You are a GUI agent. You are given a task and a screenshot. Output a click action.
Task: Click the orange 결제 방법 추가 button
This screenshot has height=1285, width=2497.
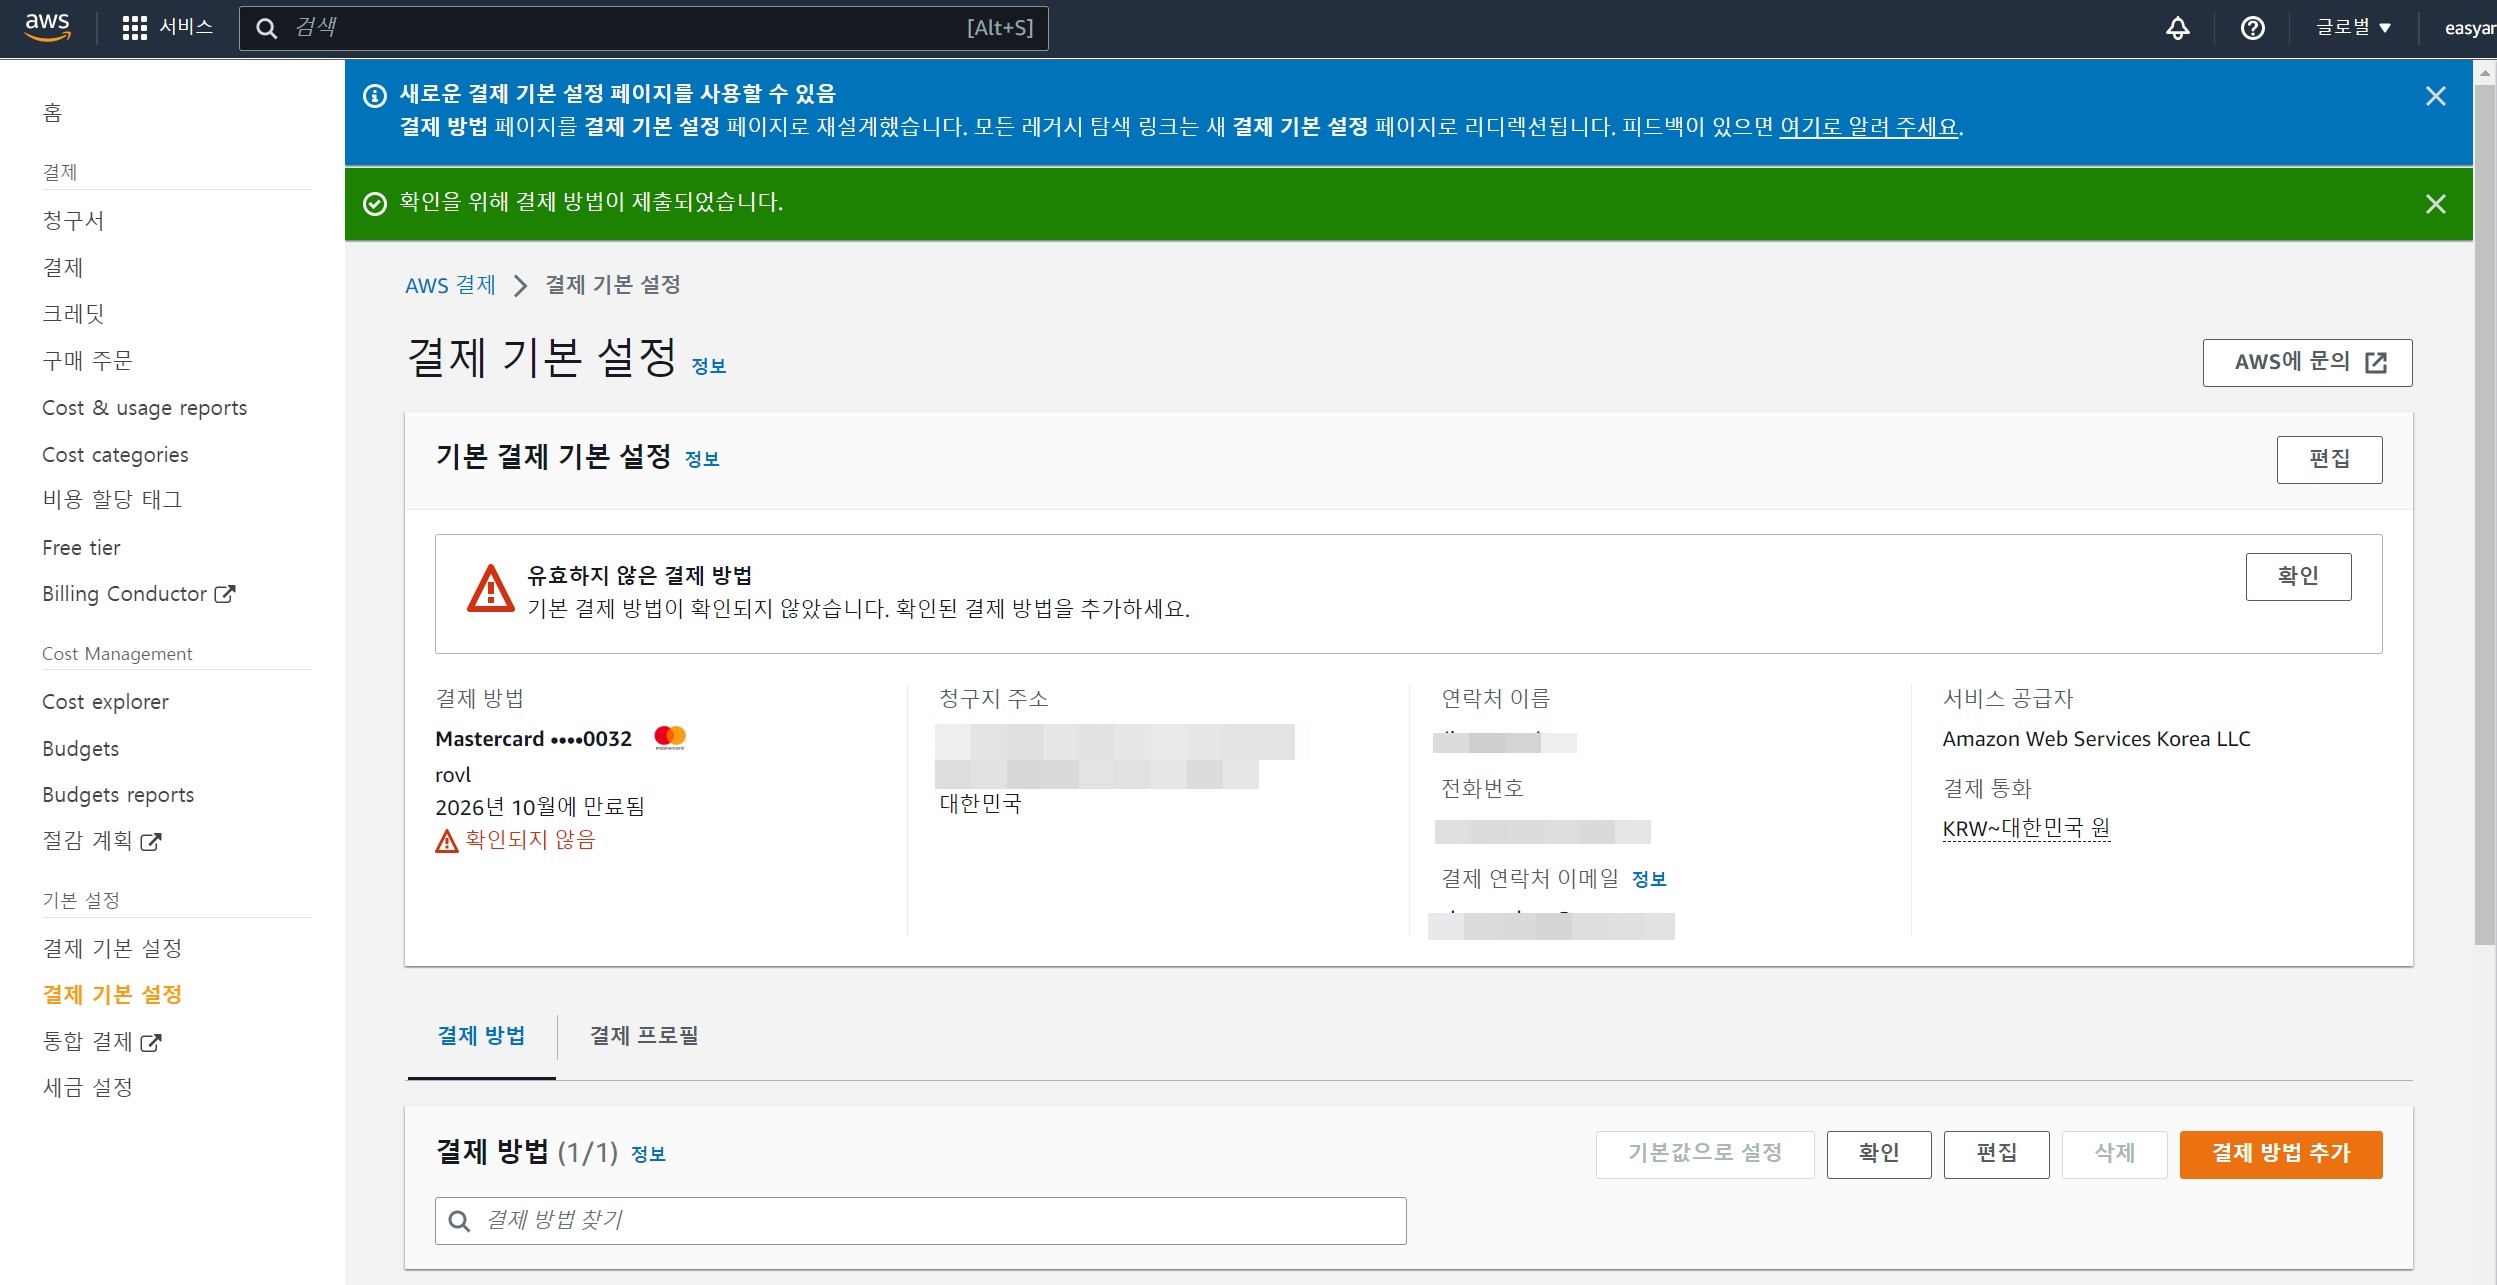2280,1154
